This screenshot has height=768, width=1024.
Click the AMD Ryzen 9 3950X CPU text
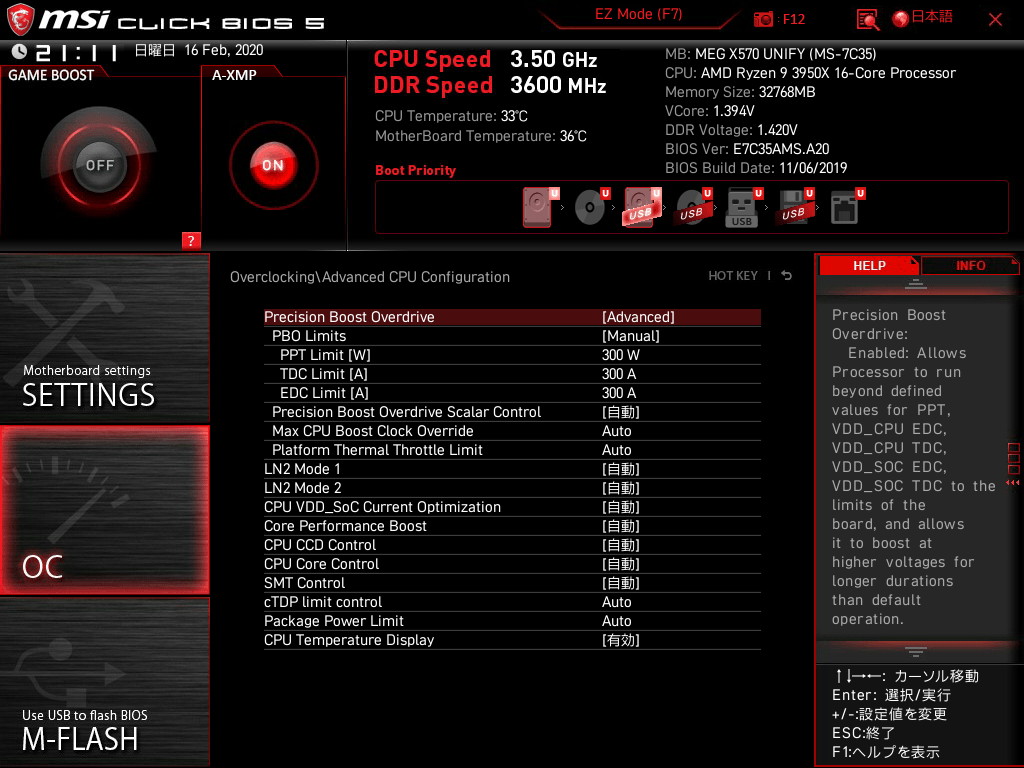810,73
